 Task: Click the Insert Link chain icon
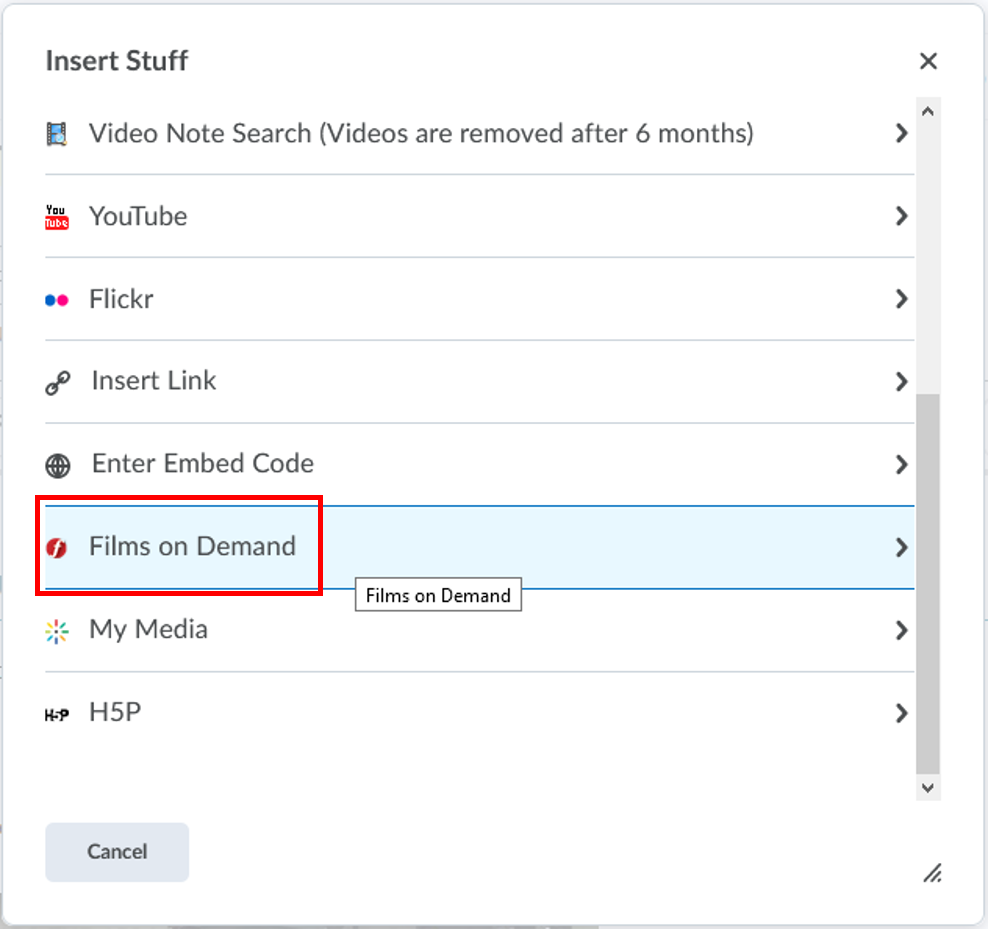click(57, 381)
